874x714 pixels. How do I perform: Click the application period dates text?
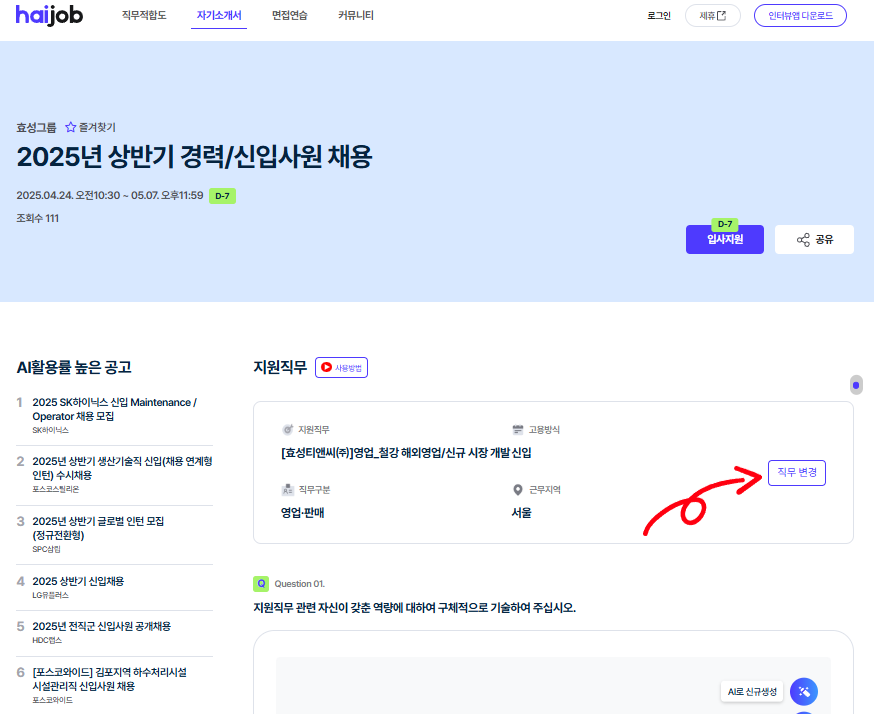[110, 196]
